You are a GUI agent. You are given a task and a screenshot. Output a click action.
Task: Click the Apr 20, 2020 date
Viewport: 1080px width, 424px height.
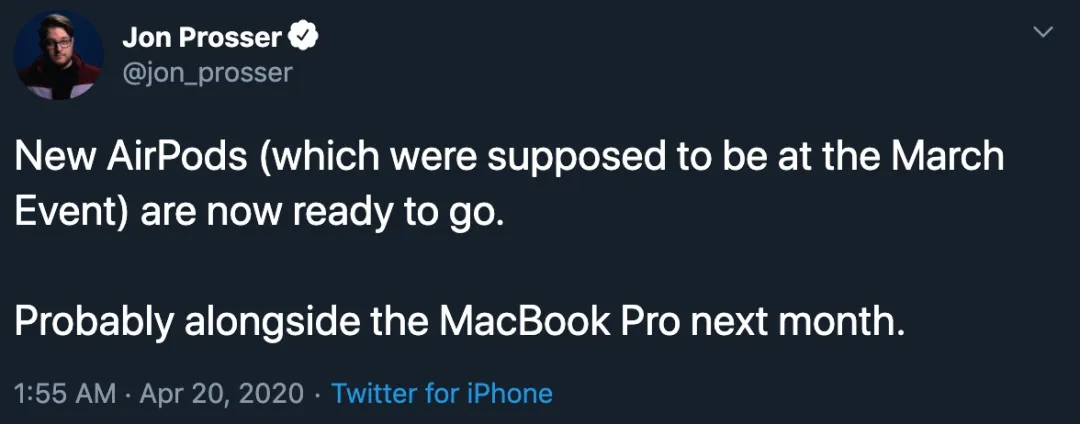coord(221,393)
